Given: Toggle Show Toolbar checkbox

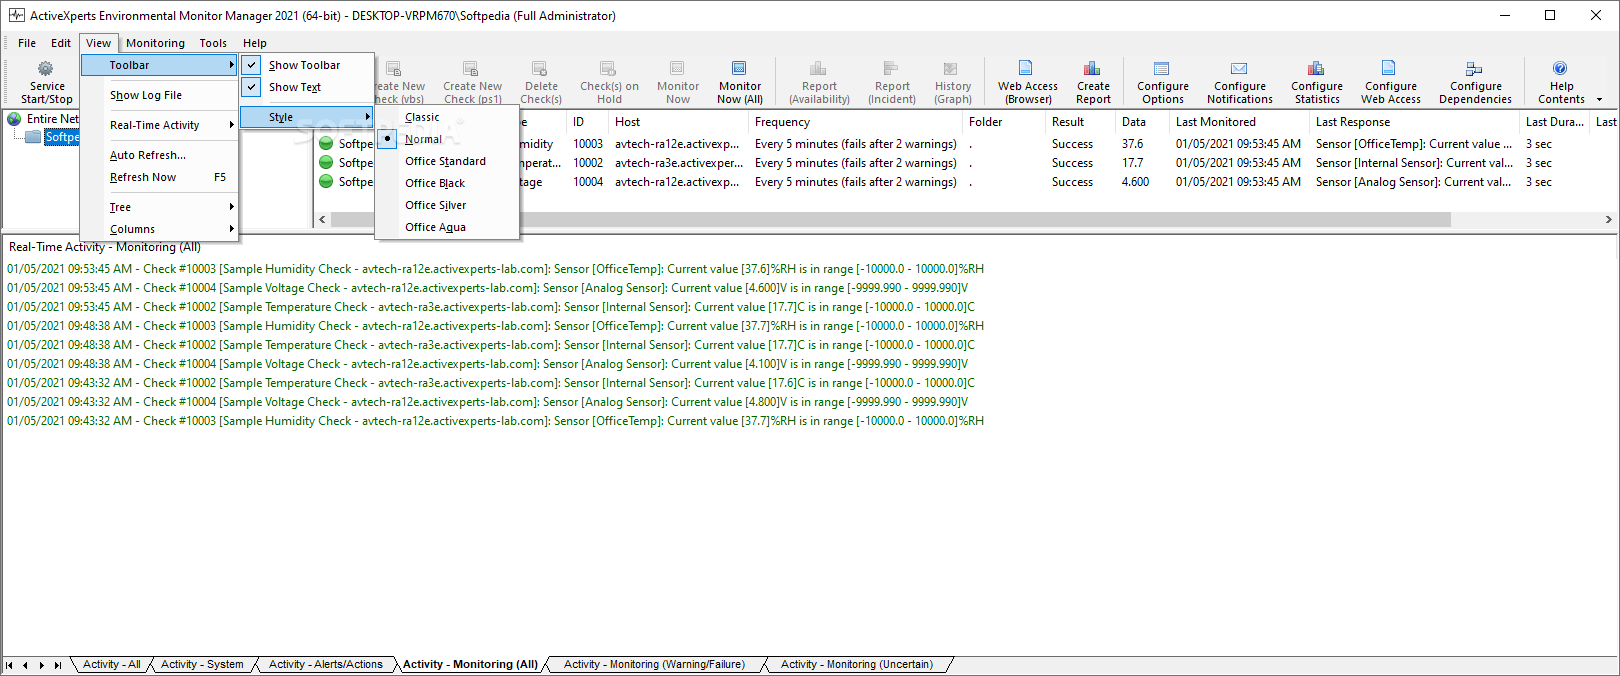Looking at the screenshot, I should click(x=252, y=65).
